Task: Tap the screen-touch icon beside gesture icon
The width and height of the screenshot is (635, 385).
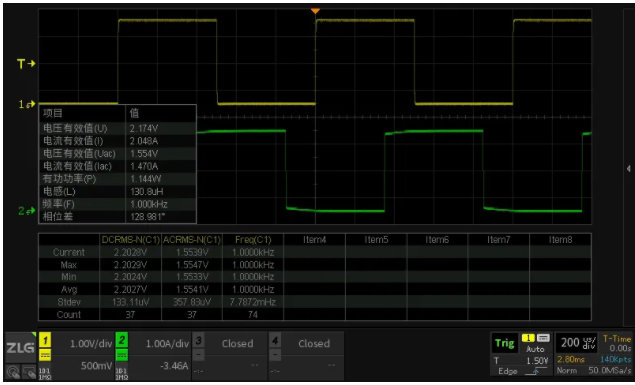Action: [29, 371]
